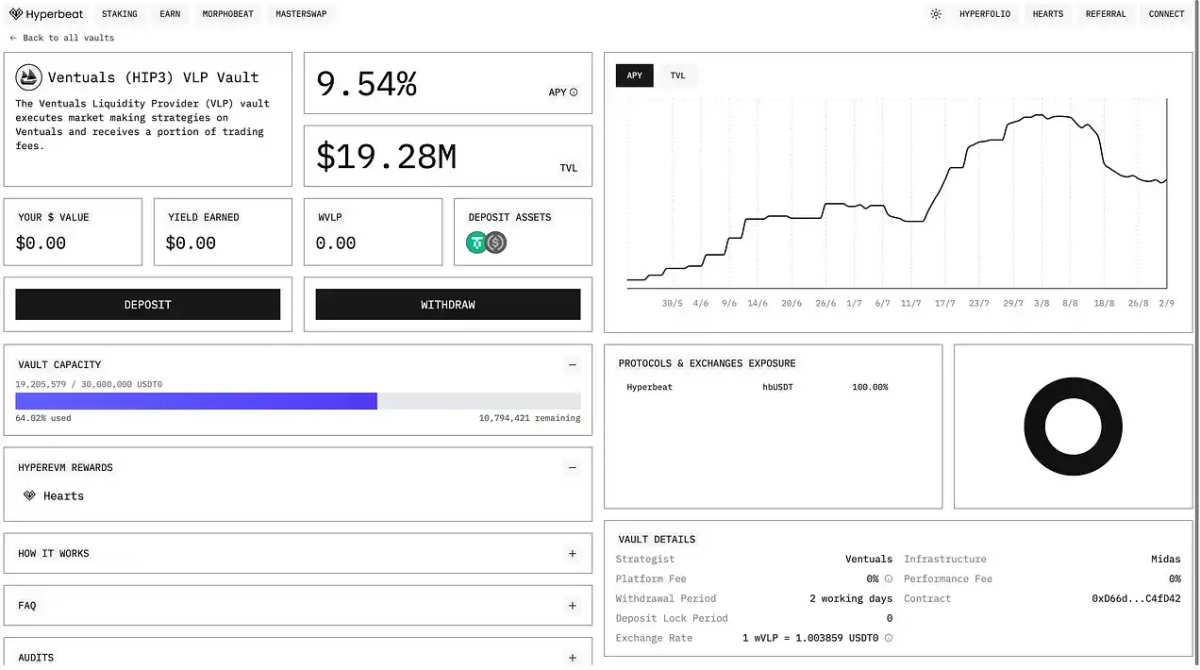Click the Exchange Rate info icon
This screenshot has width=1200, height=670.
pyautogui.click(x=890, y=638)
